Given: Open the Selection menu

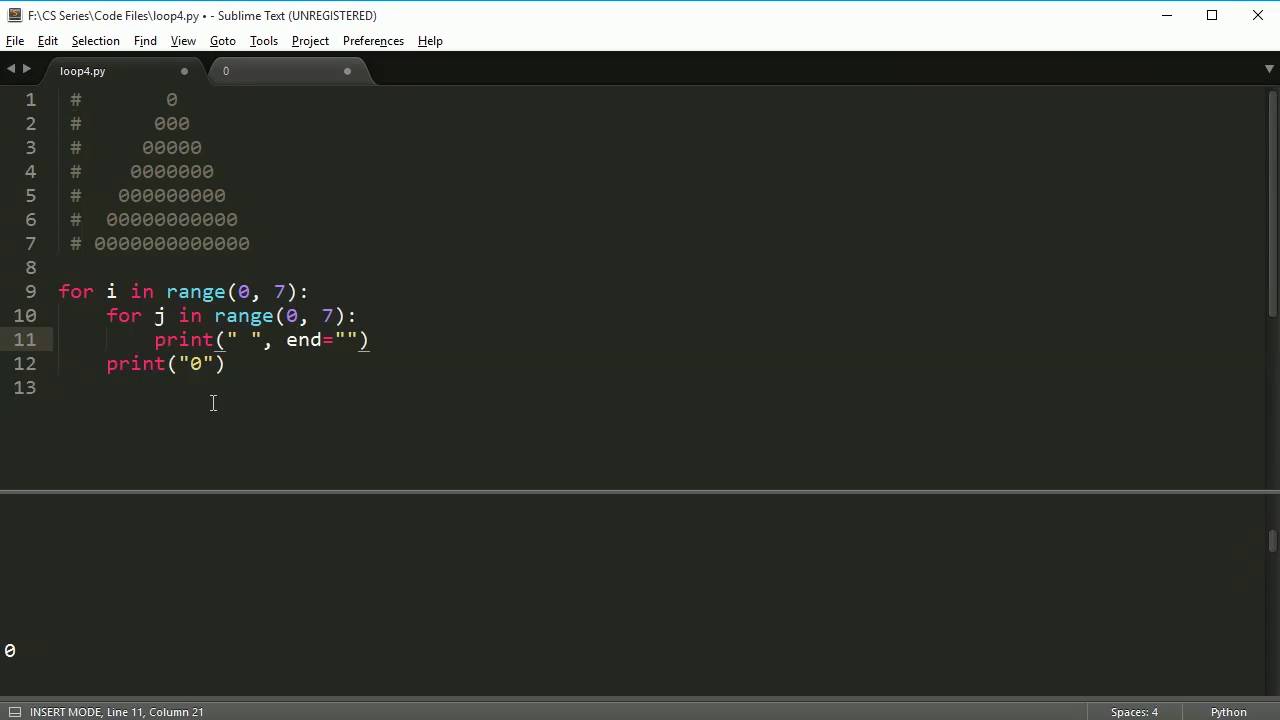Looking at the screenshot, I should (96, 41).
